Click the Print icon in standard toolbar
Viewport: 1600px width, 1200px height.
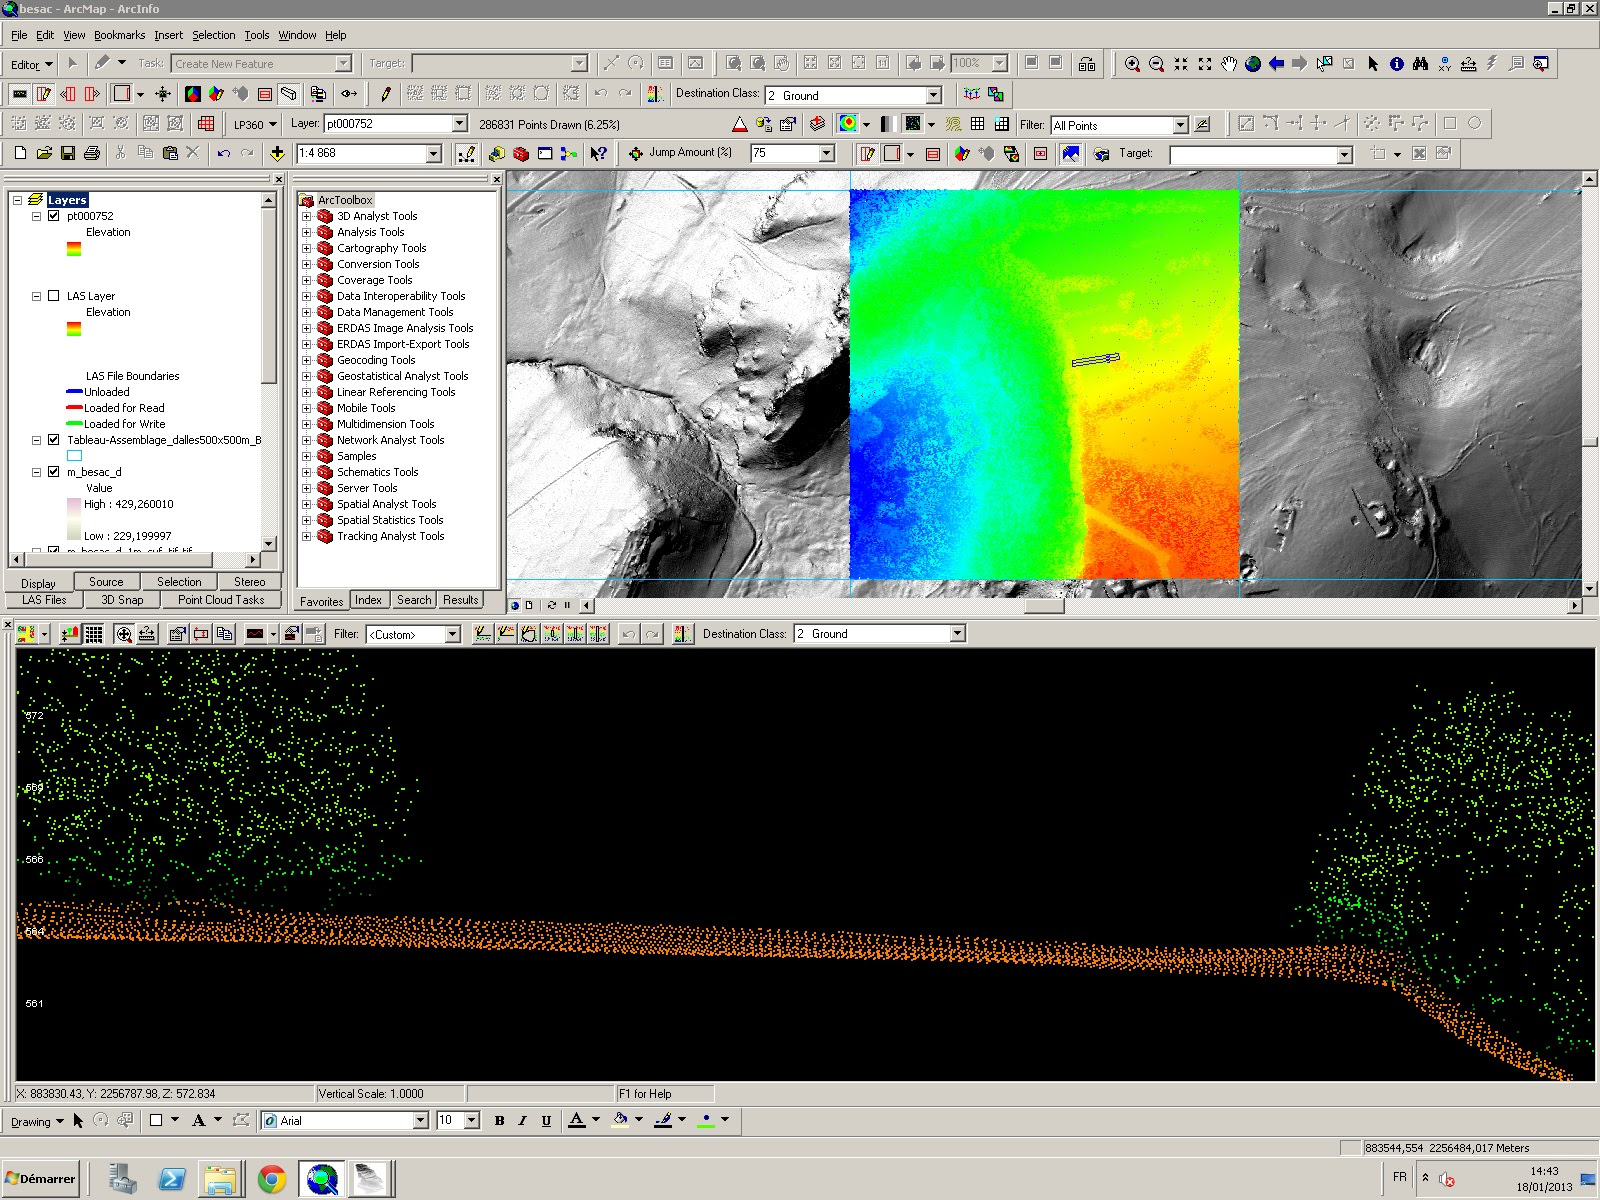pyautogui.click(x=92, y=153)
